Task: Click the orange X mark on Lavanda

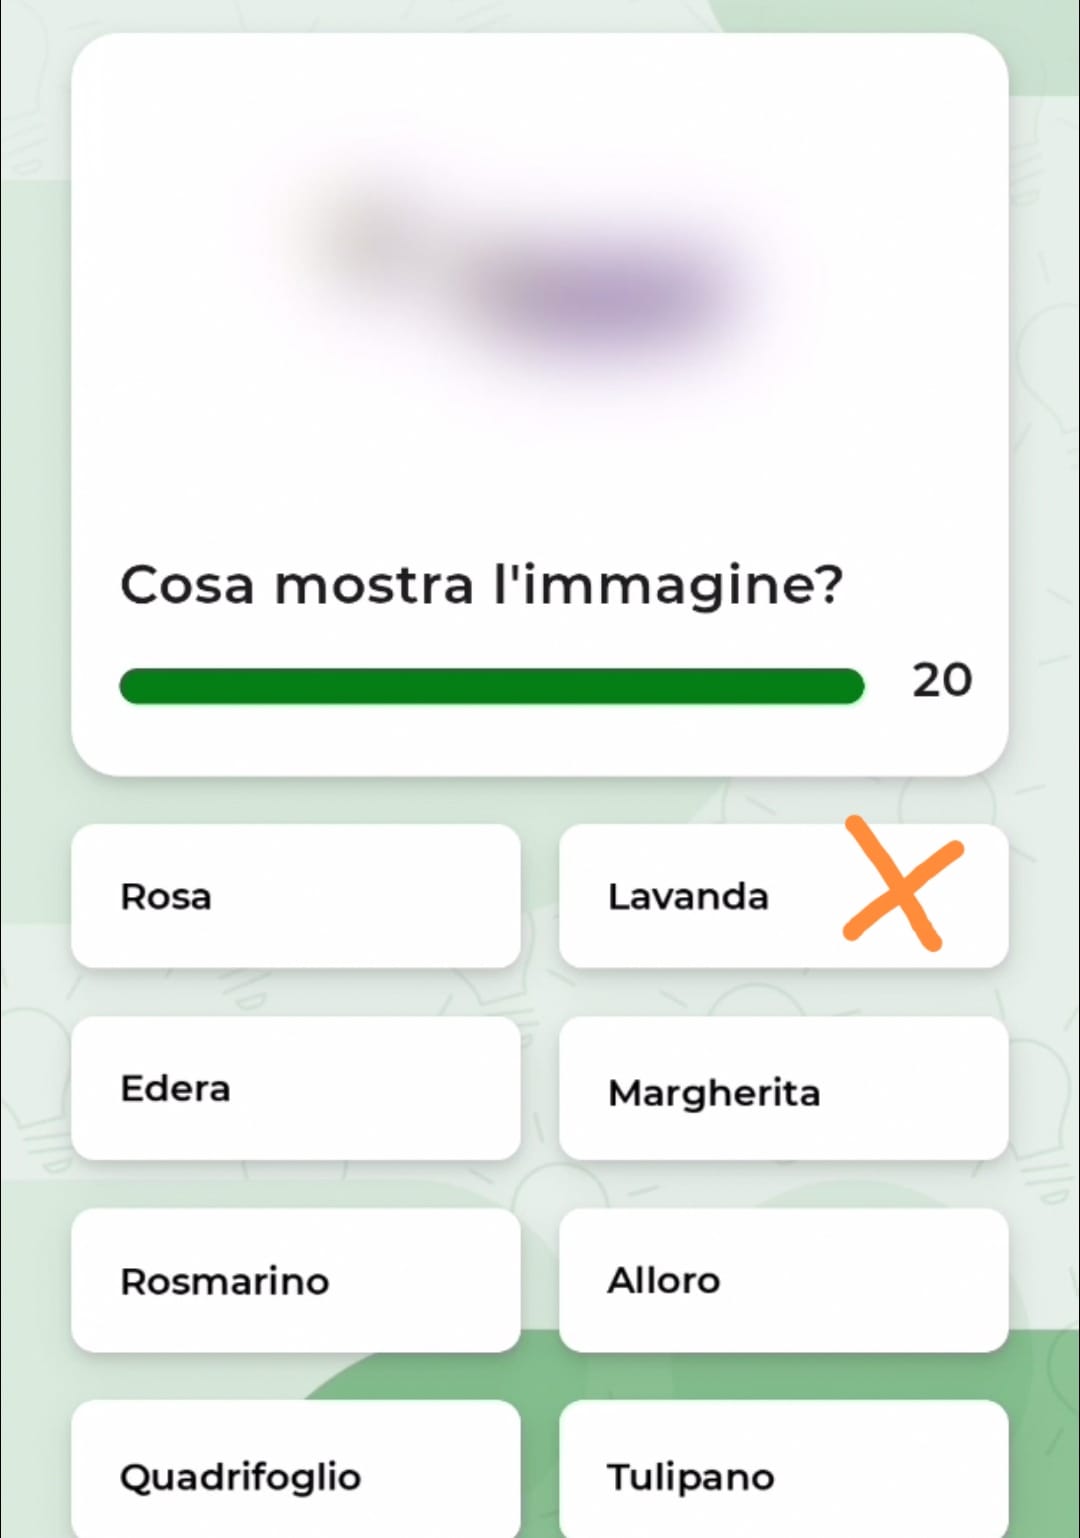Action: 903,882
